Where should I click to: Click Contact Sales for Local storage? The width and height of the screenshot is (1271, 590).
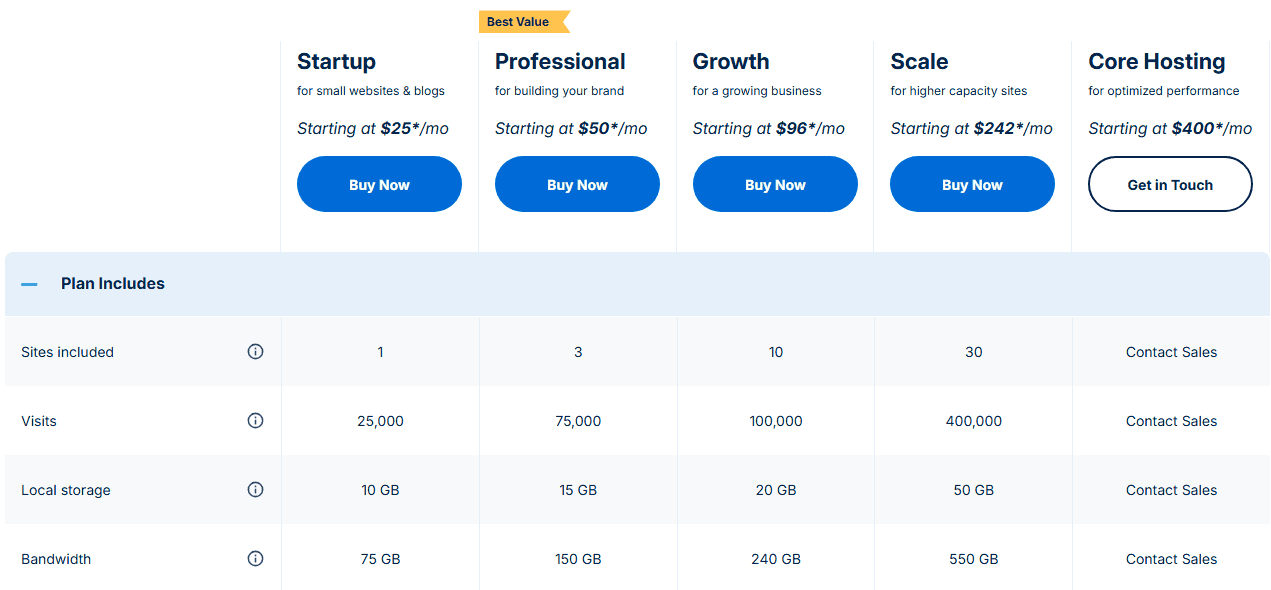point(1171,489)
